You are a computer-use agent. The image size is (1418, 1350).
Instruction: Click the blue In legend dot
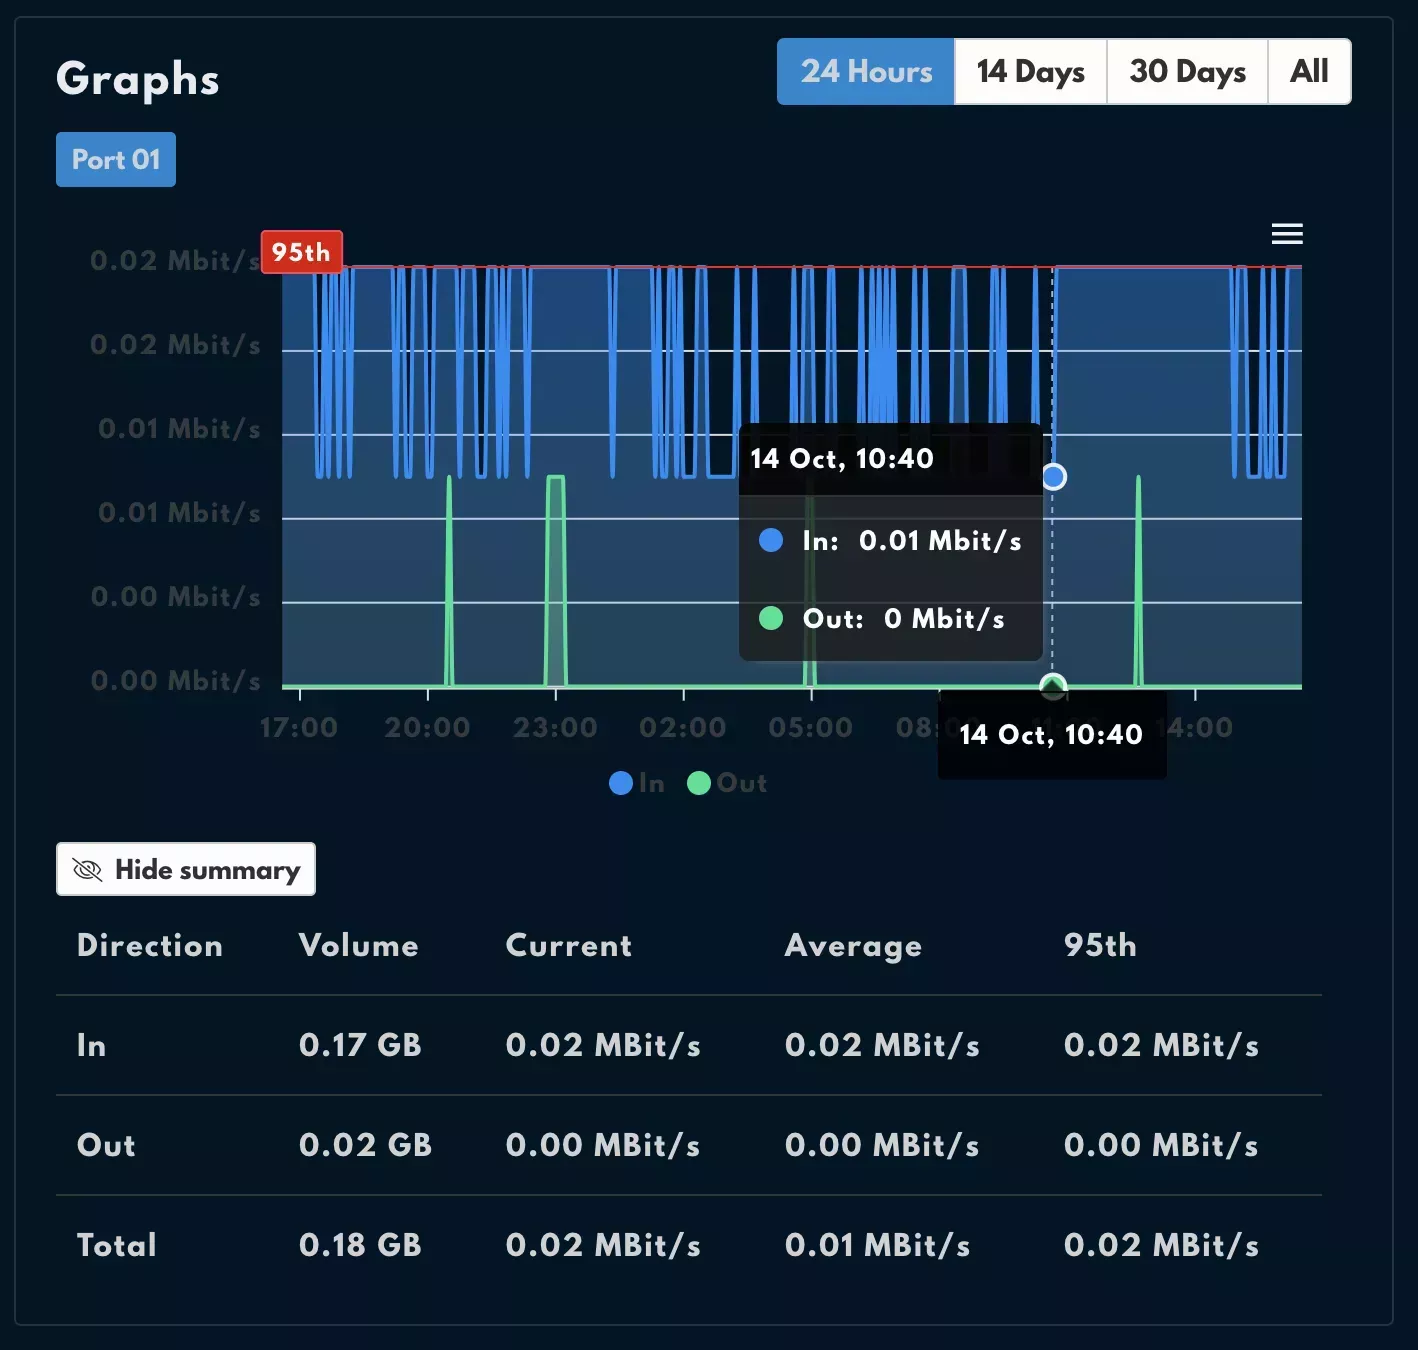click(x=620, y=783)
